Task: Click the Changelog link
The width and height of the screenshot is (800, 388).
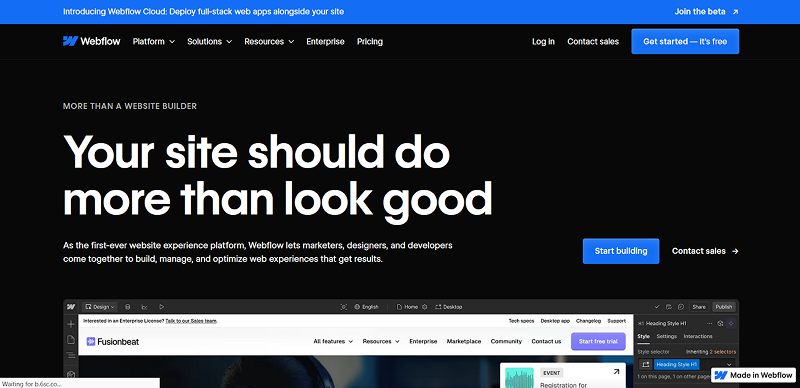Action: click(588, 321)
